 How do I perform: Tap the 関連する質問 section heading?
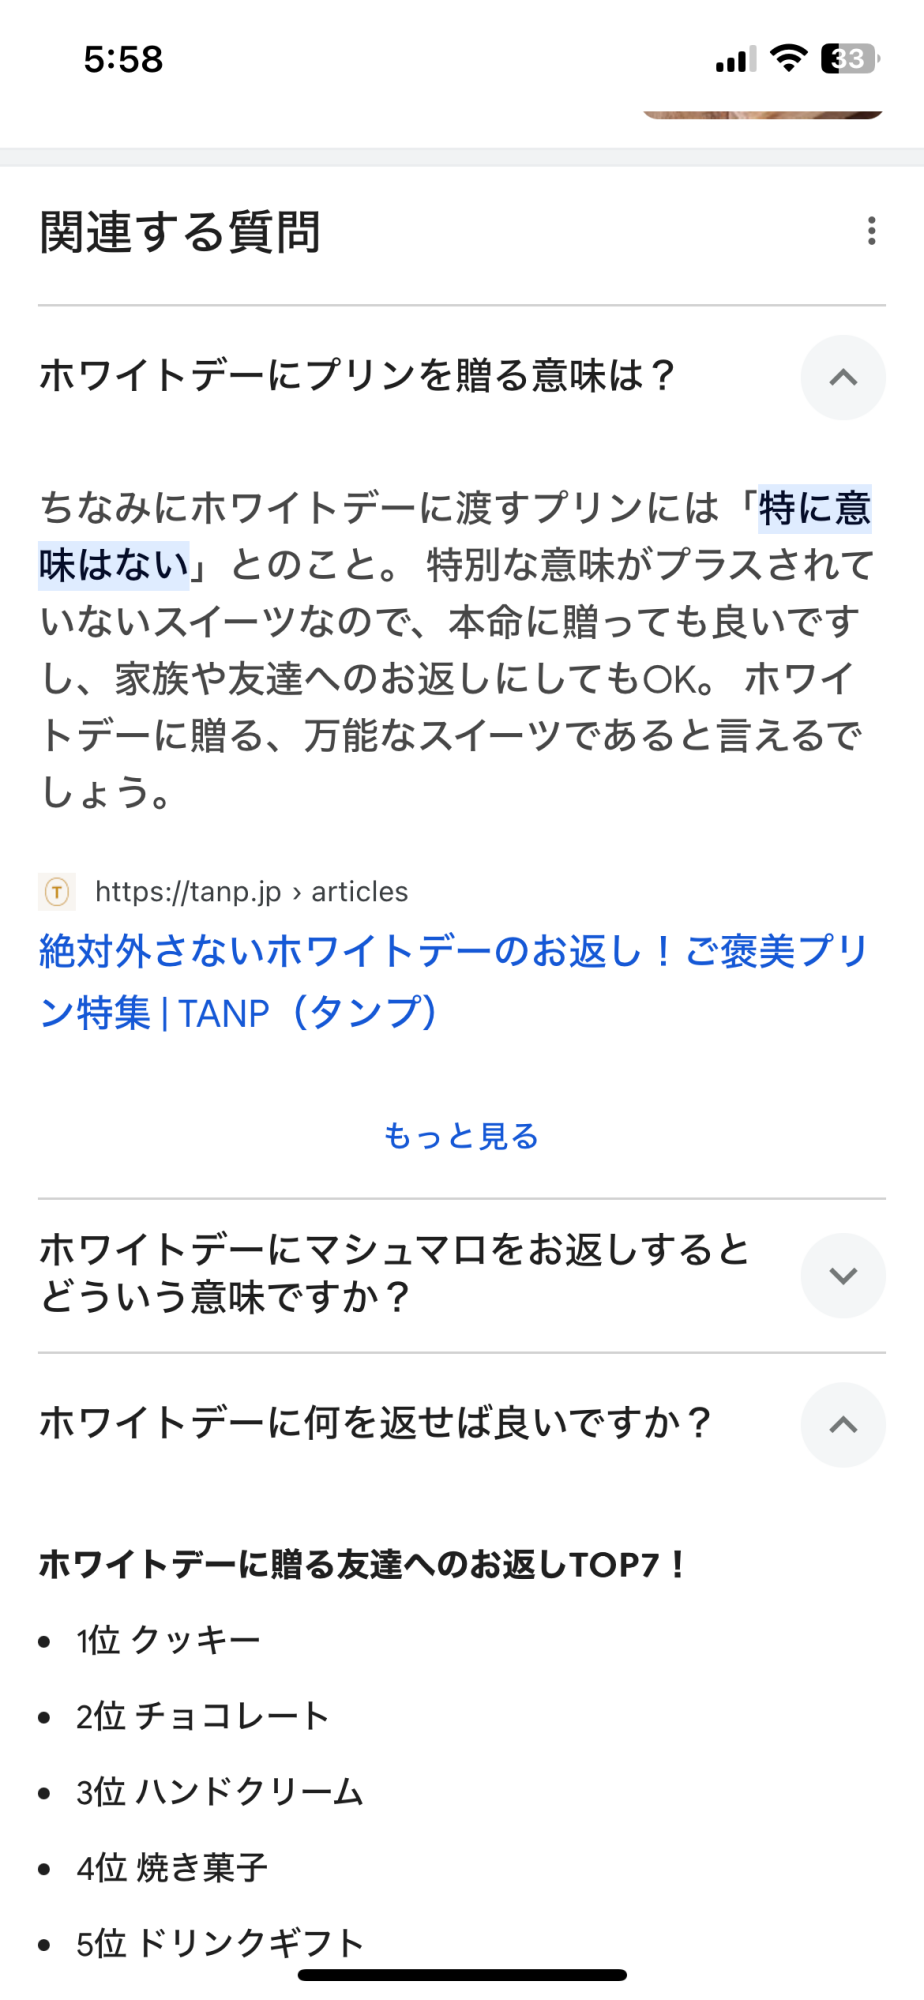pos(180,232)
